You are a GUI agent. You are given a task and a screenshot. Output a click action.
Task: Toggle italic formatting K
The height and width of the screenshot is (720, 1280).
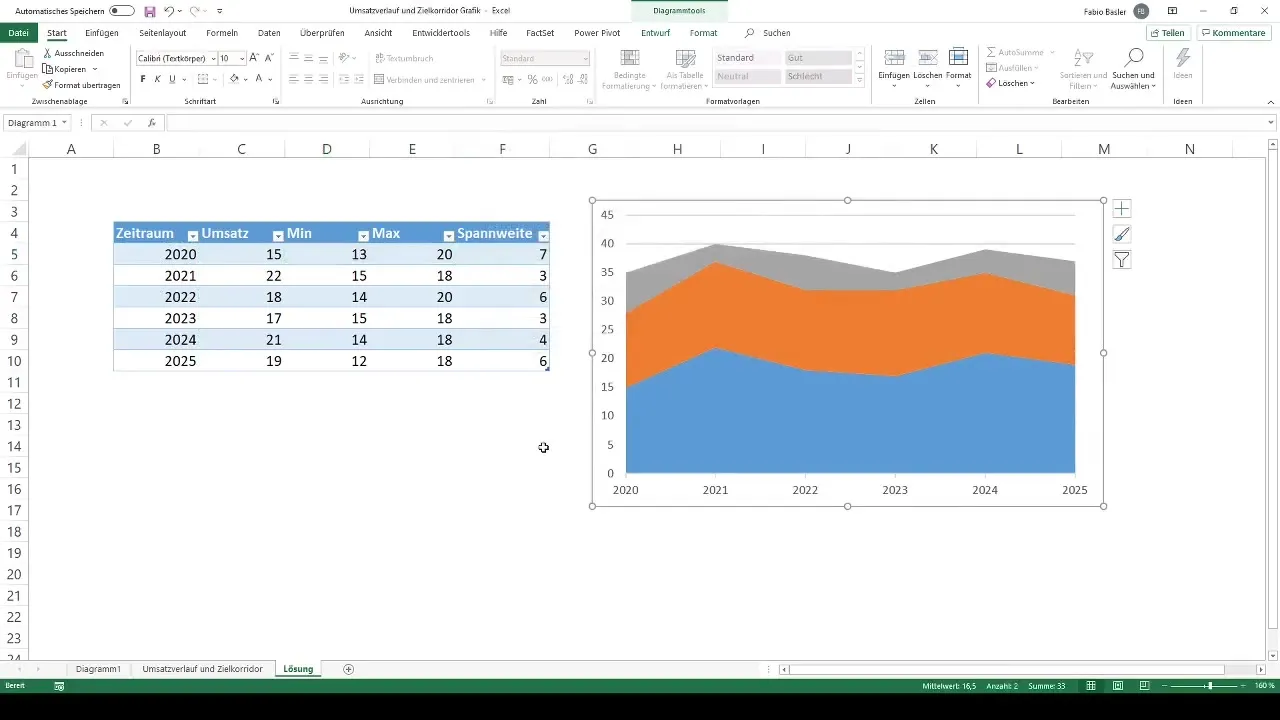157,79
